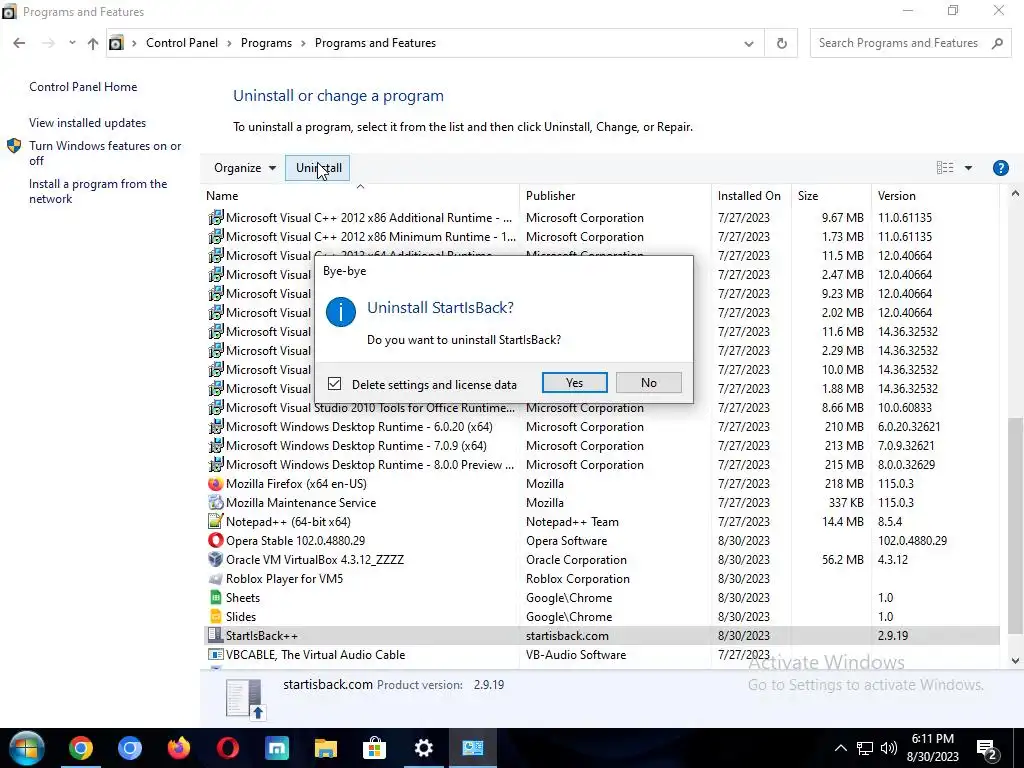
Task: Click the volume speaker tray icon
Action: pyautogui.click(x=888, y=748)
